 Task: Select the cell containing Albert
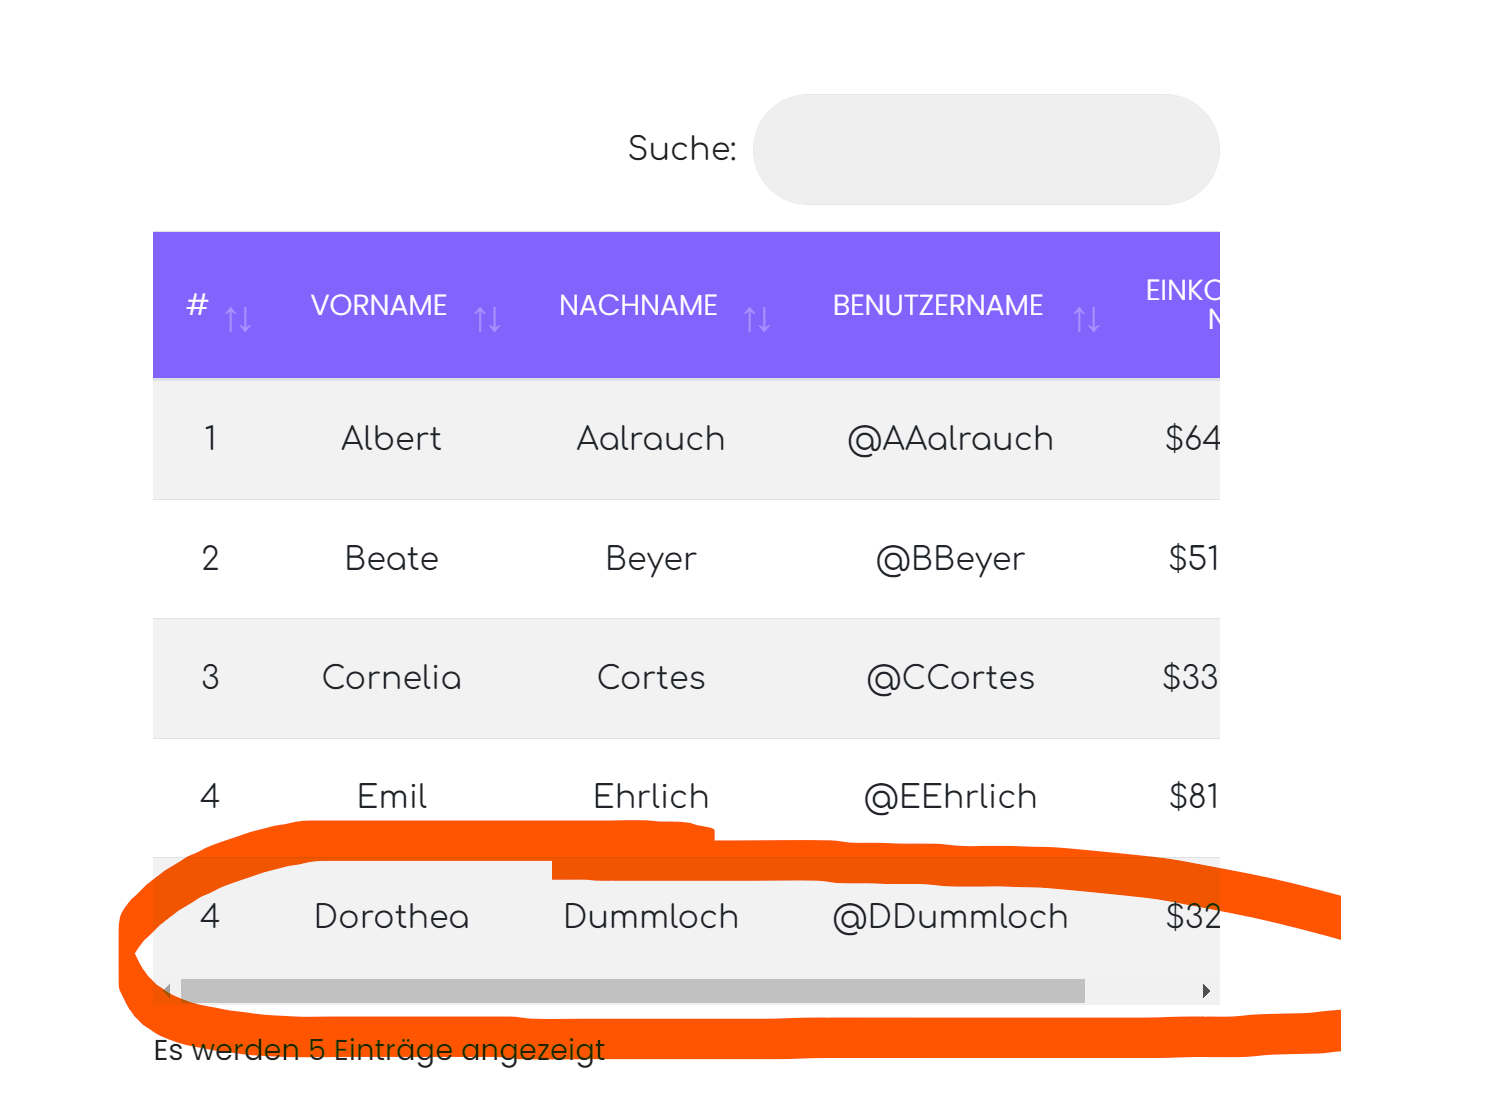[391, 439]
